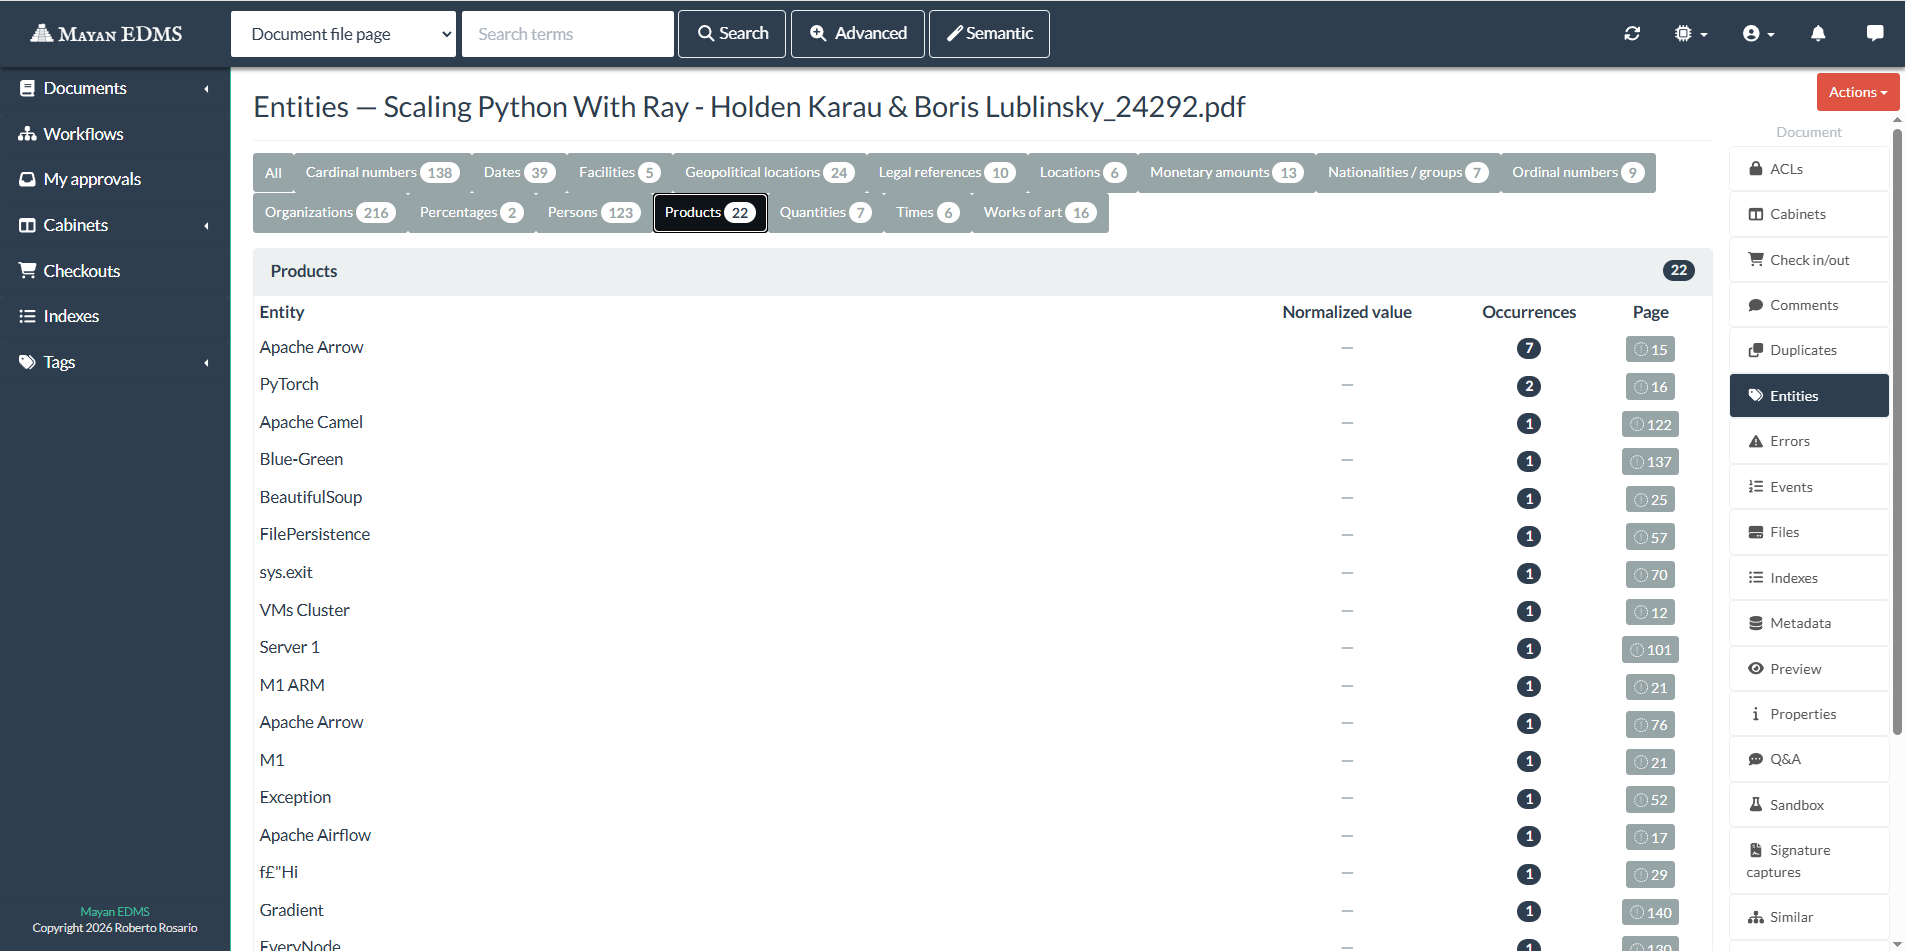Image resolution: width=1906 pixels, height=951 pixels.
Task: Go to page 16 for PyTorch
Action: [1650, 387]
